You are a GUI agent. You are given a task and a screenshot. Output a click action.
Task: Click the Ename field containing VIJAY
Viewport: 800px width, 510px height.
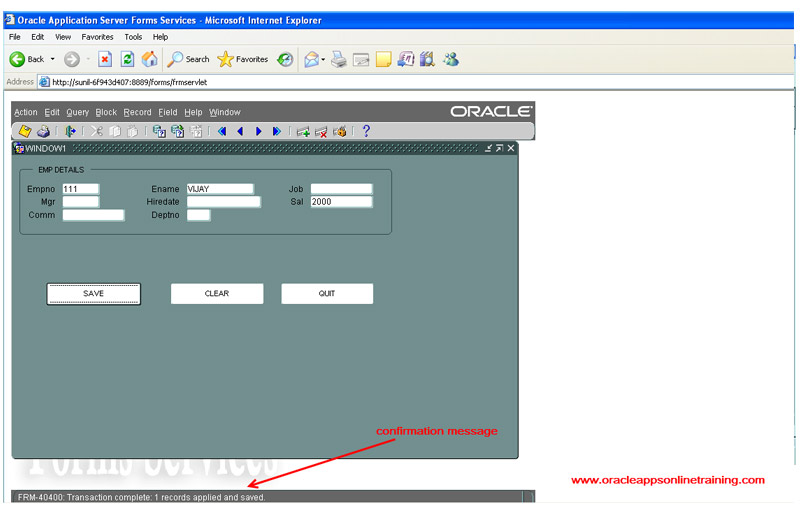tap(220, 189)
